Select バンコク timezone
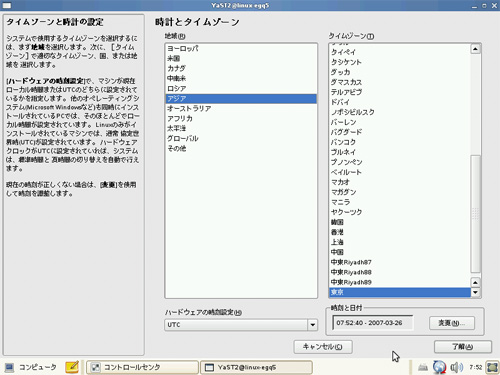Image resolution: width=500 pixels, height=375 pixels. click(x=400, y=142)
